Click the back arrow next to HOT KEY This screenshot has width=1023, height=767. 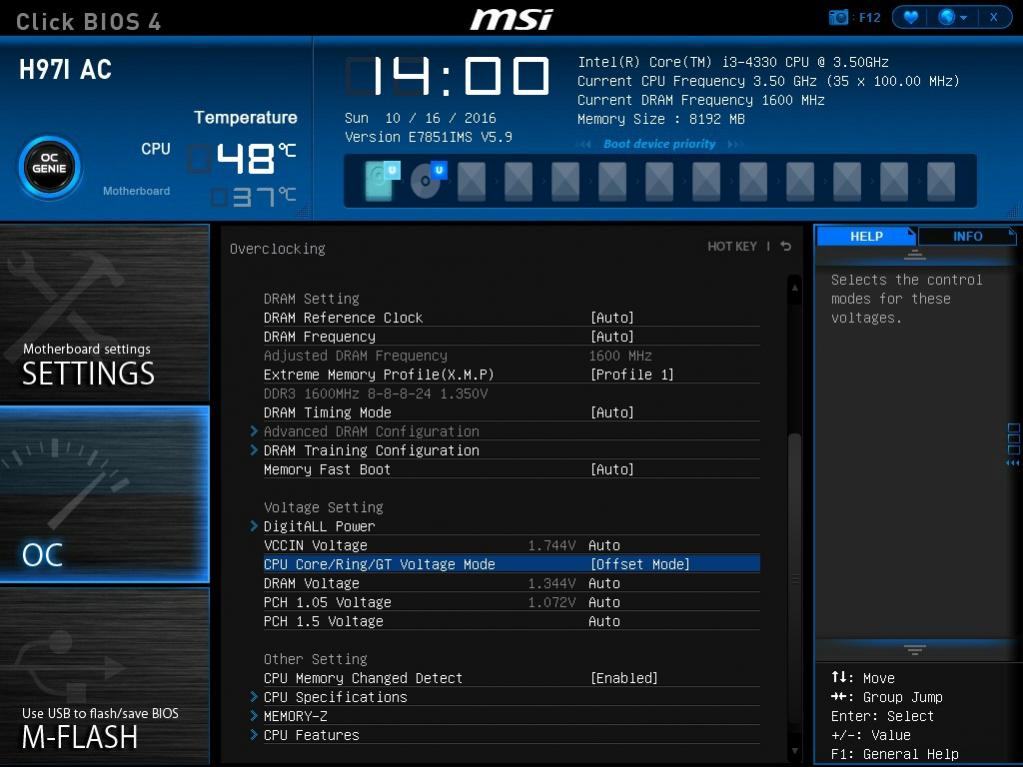[x=786, y=247]
